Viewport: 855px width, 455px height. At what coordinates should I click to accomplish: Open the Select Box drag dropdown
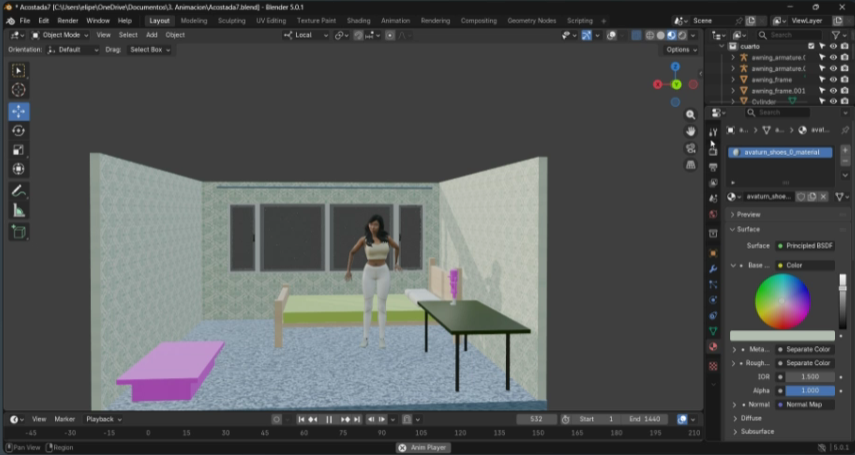(x=150, y=49)
